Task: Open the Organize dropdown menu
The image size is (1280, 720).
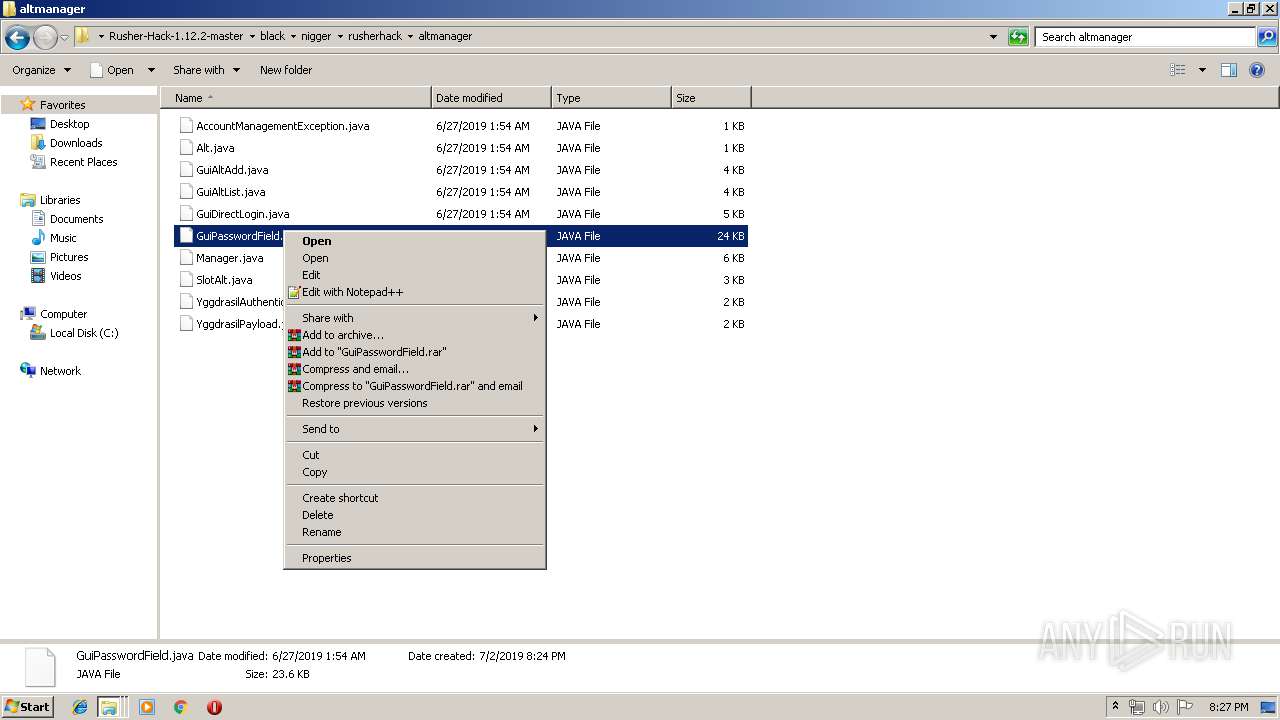Action: click(x=41, y=70)
